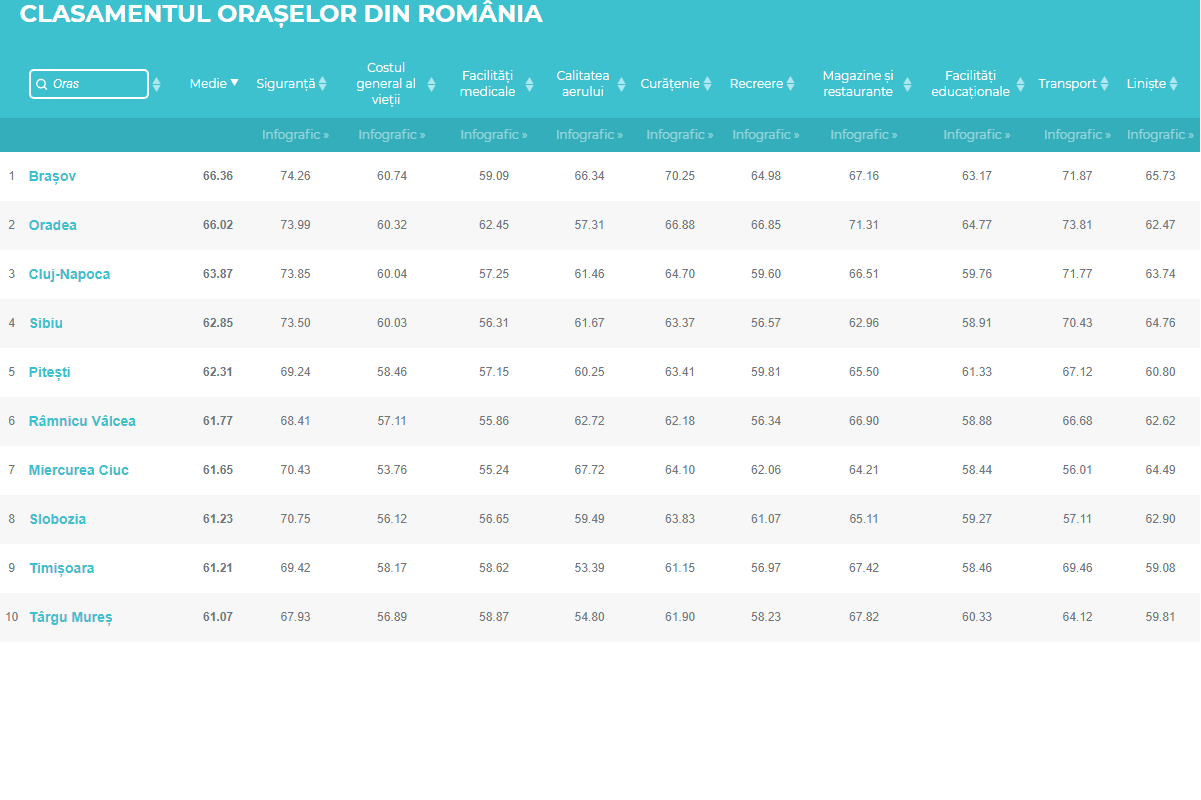Select Râmnicu Vâlcea average 61.77
The height and width of the screenshot is (800, 1201).
pyautogui.click(x=218, y=421)
